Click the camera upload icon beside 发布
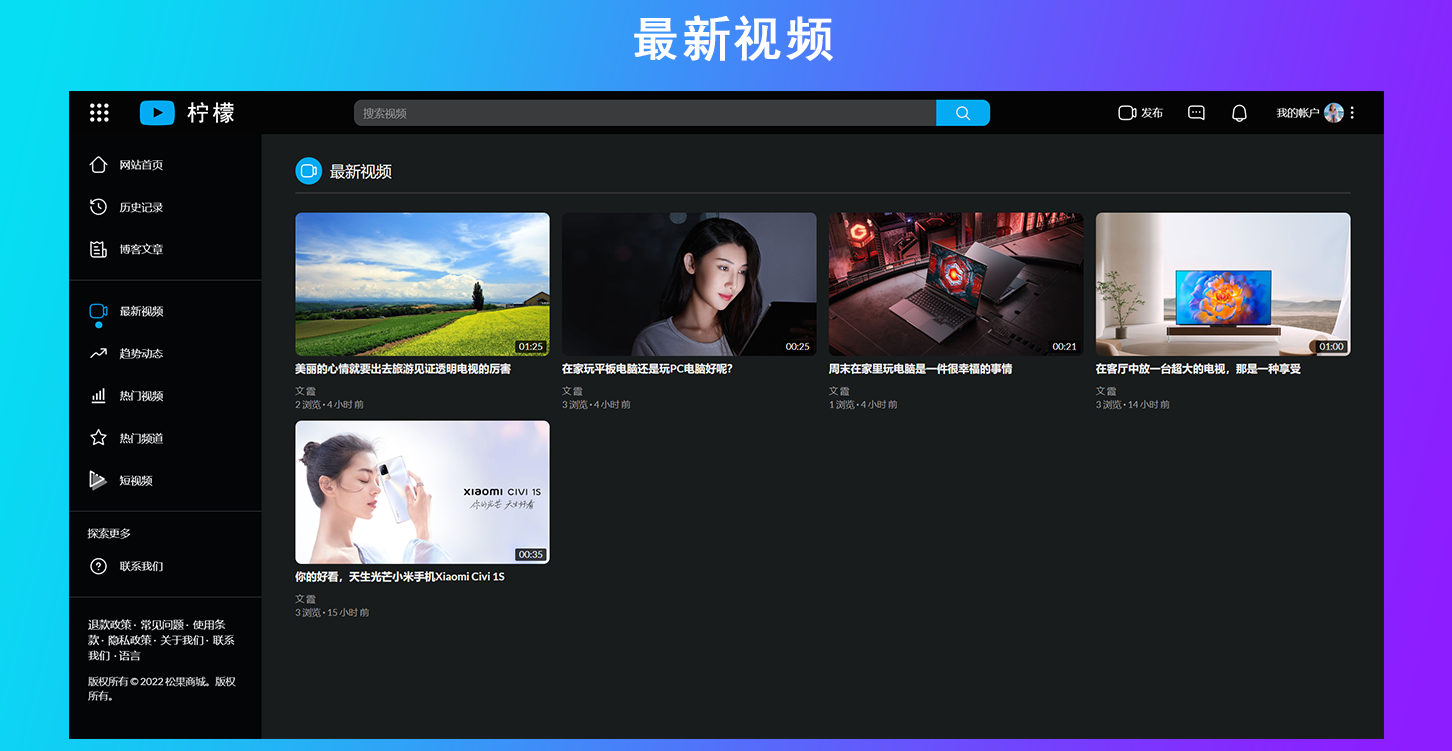1452x751 pixels. tap(1128, 113)
